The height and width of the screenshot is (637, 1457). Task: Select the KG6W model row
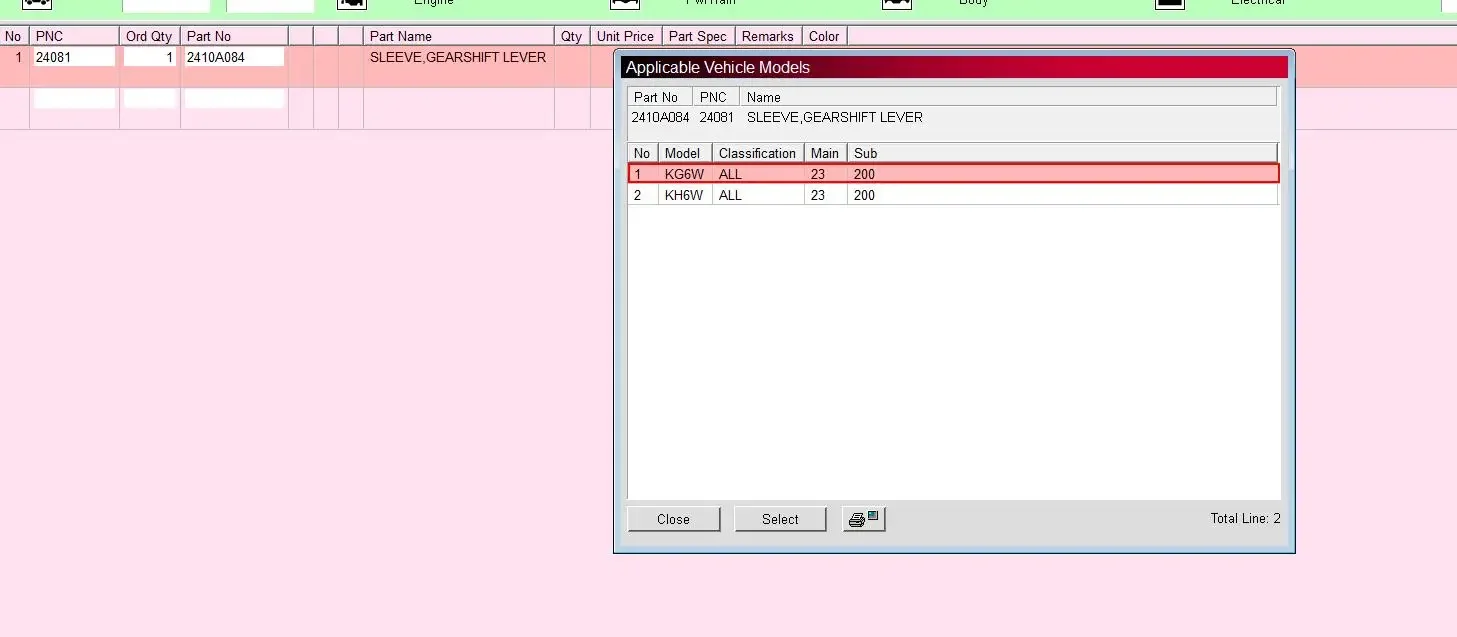(x=953, y=174)
